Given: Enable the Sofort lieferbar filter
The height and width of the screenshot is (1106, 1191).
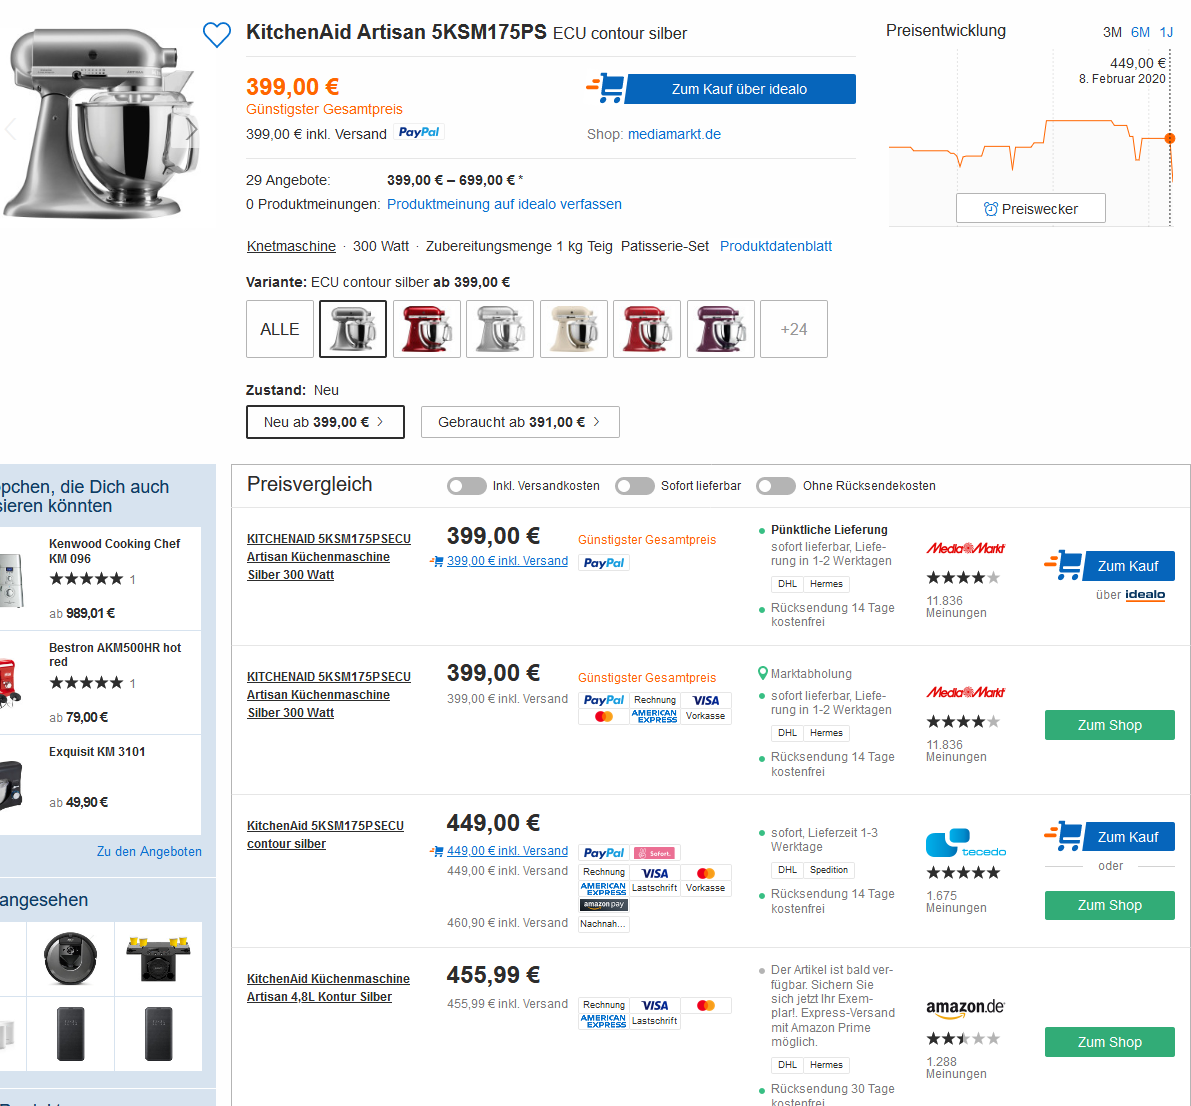Looking at the screenshot, I should [635, 486].
